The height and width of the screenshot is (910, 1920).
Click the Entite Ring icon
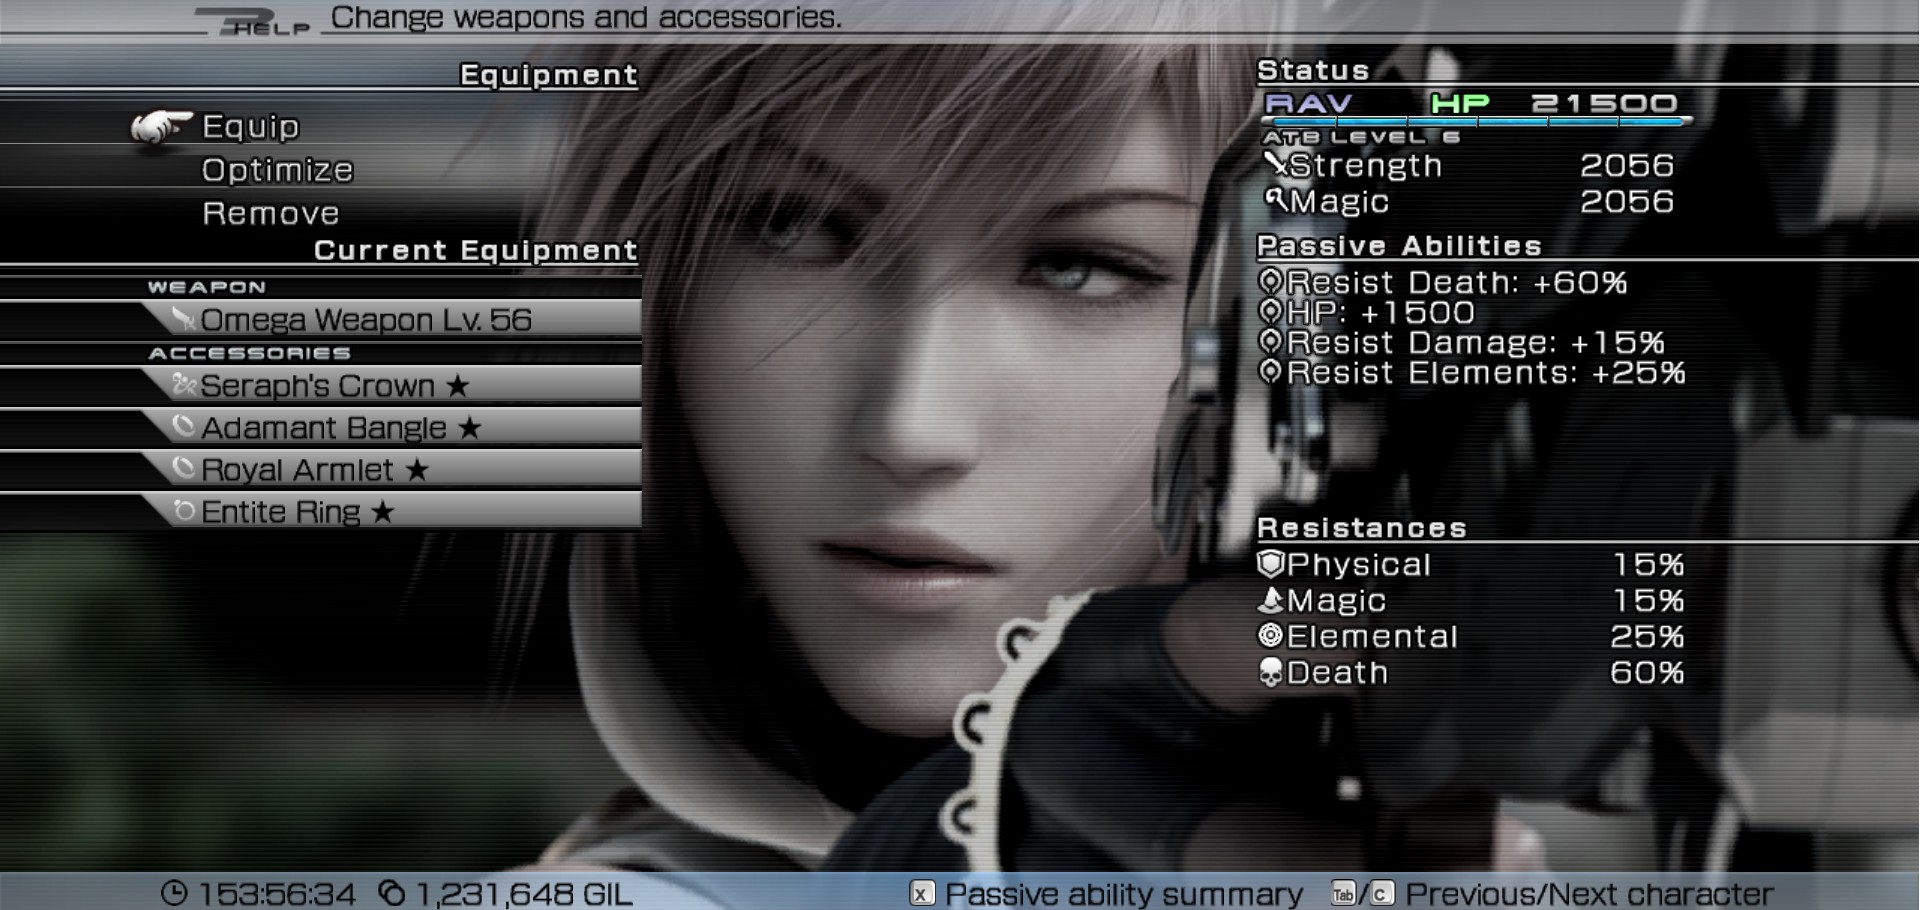click(184, 510)
